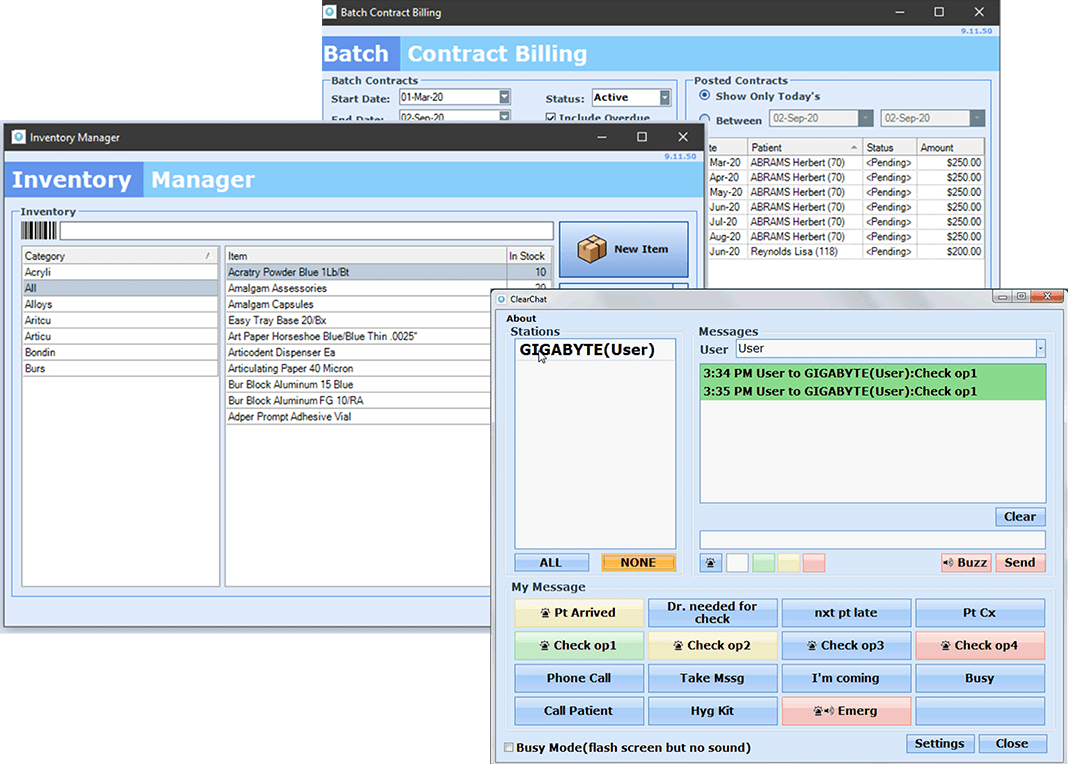Select the red message color swatch
Viewport: 1068px width, 764px height.
click(x=814, y=563)
